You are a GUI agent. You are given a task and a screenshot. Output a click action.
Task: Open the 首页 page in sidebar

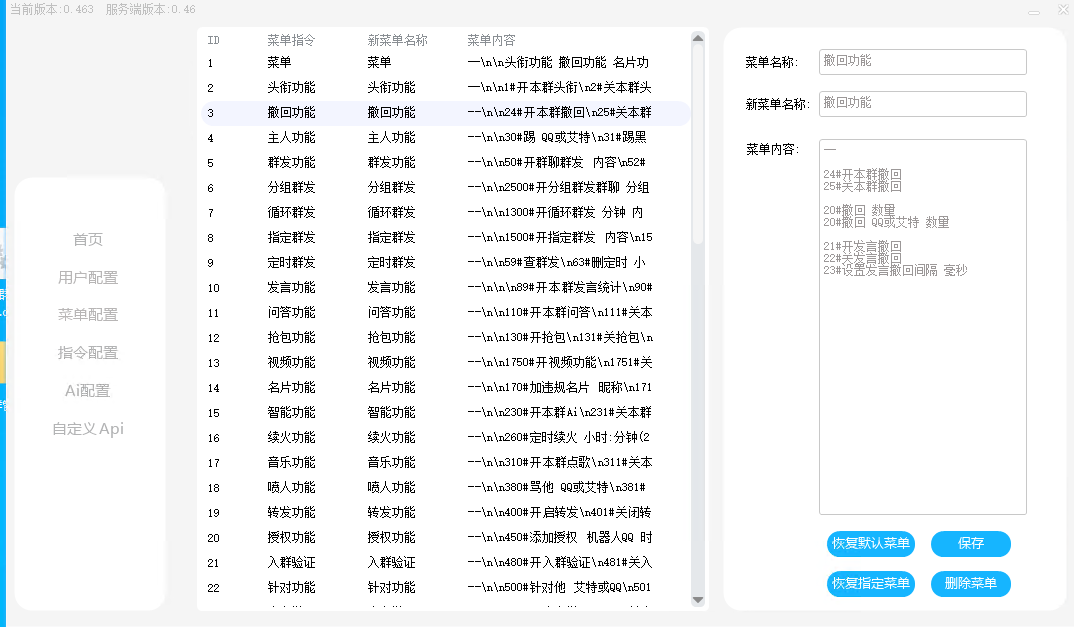88,239
